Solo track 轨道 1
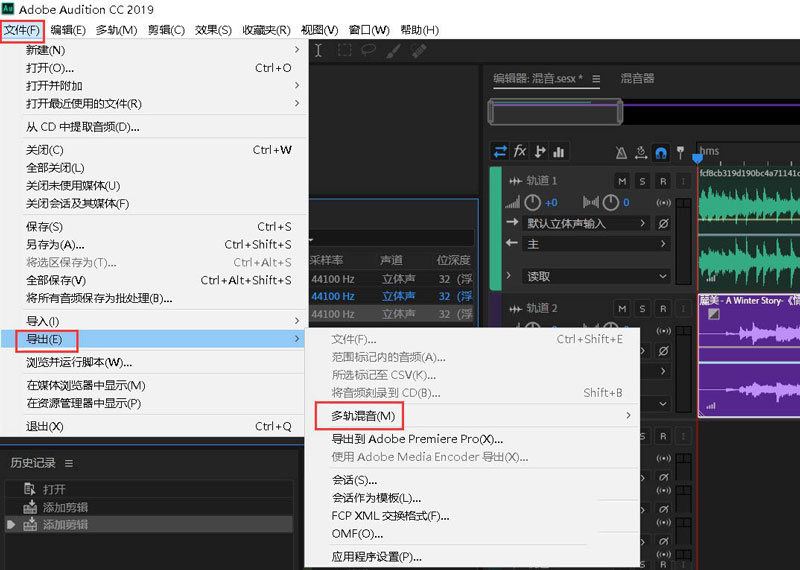 642,181
